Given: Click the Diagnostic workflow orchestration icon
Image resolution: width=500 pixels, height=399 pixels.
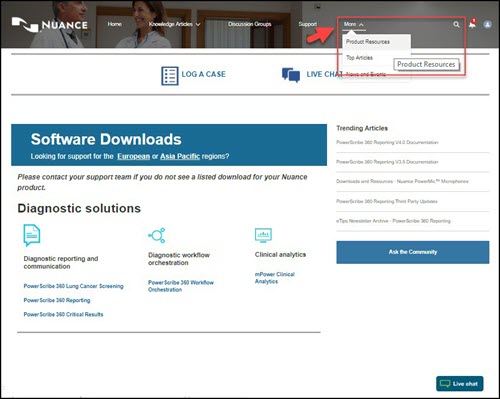Looking at the screenshot, I should click(x=157, y=235).
